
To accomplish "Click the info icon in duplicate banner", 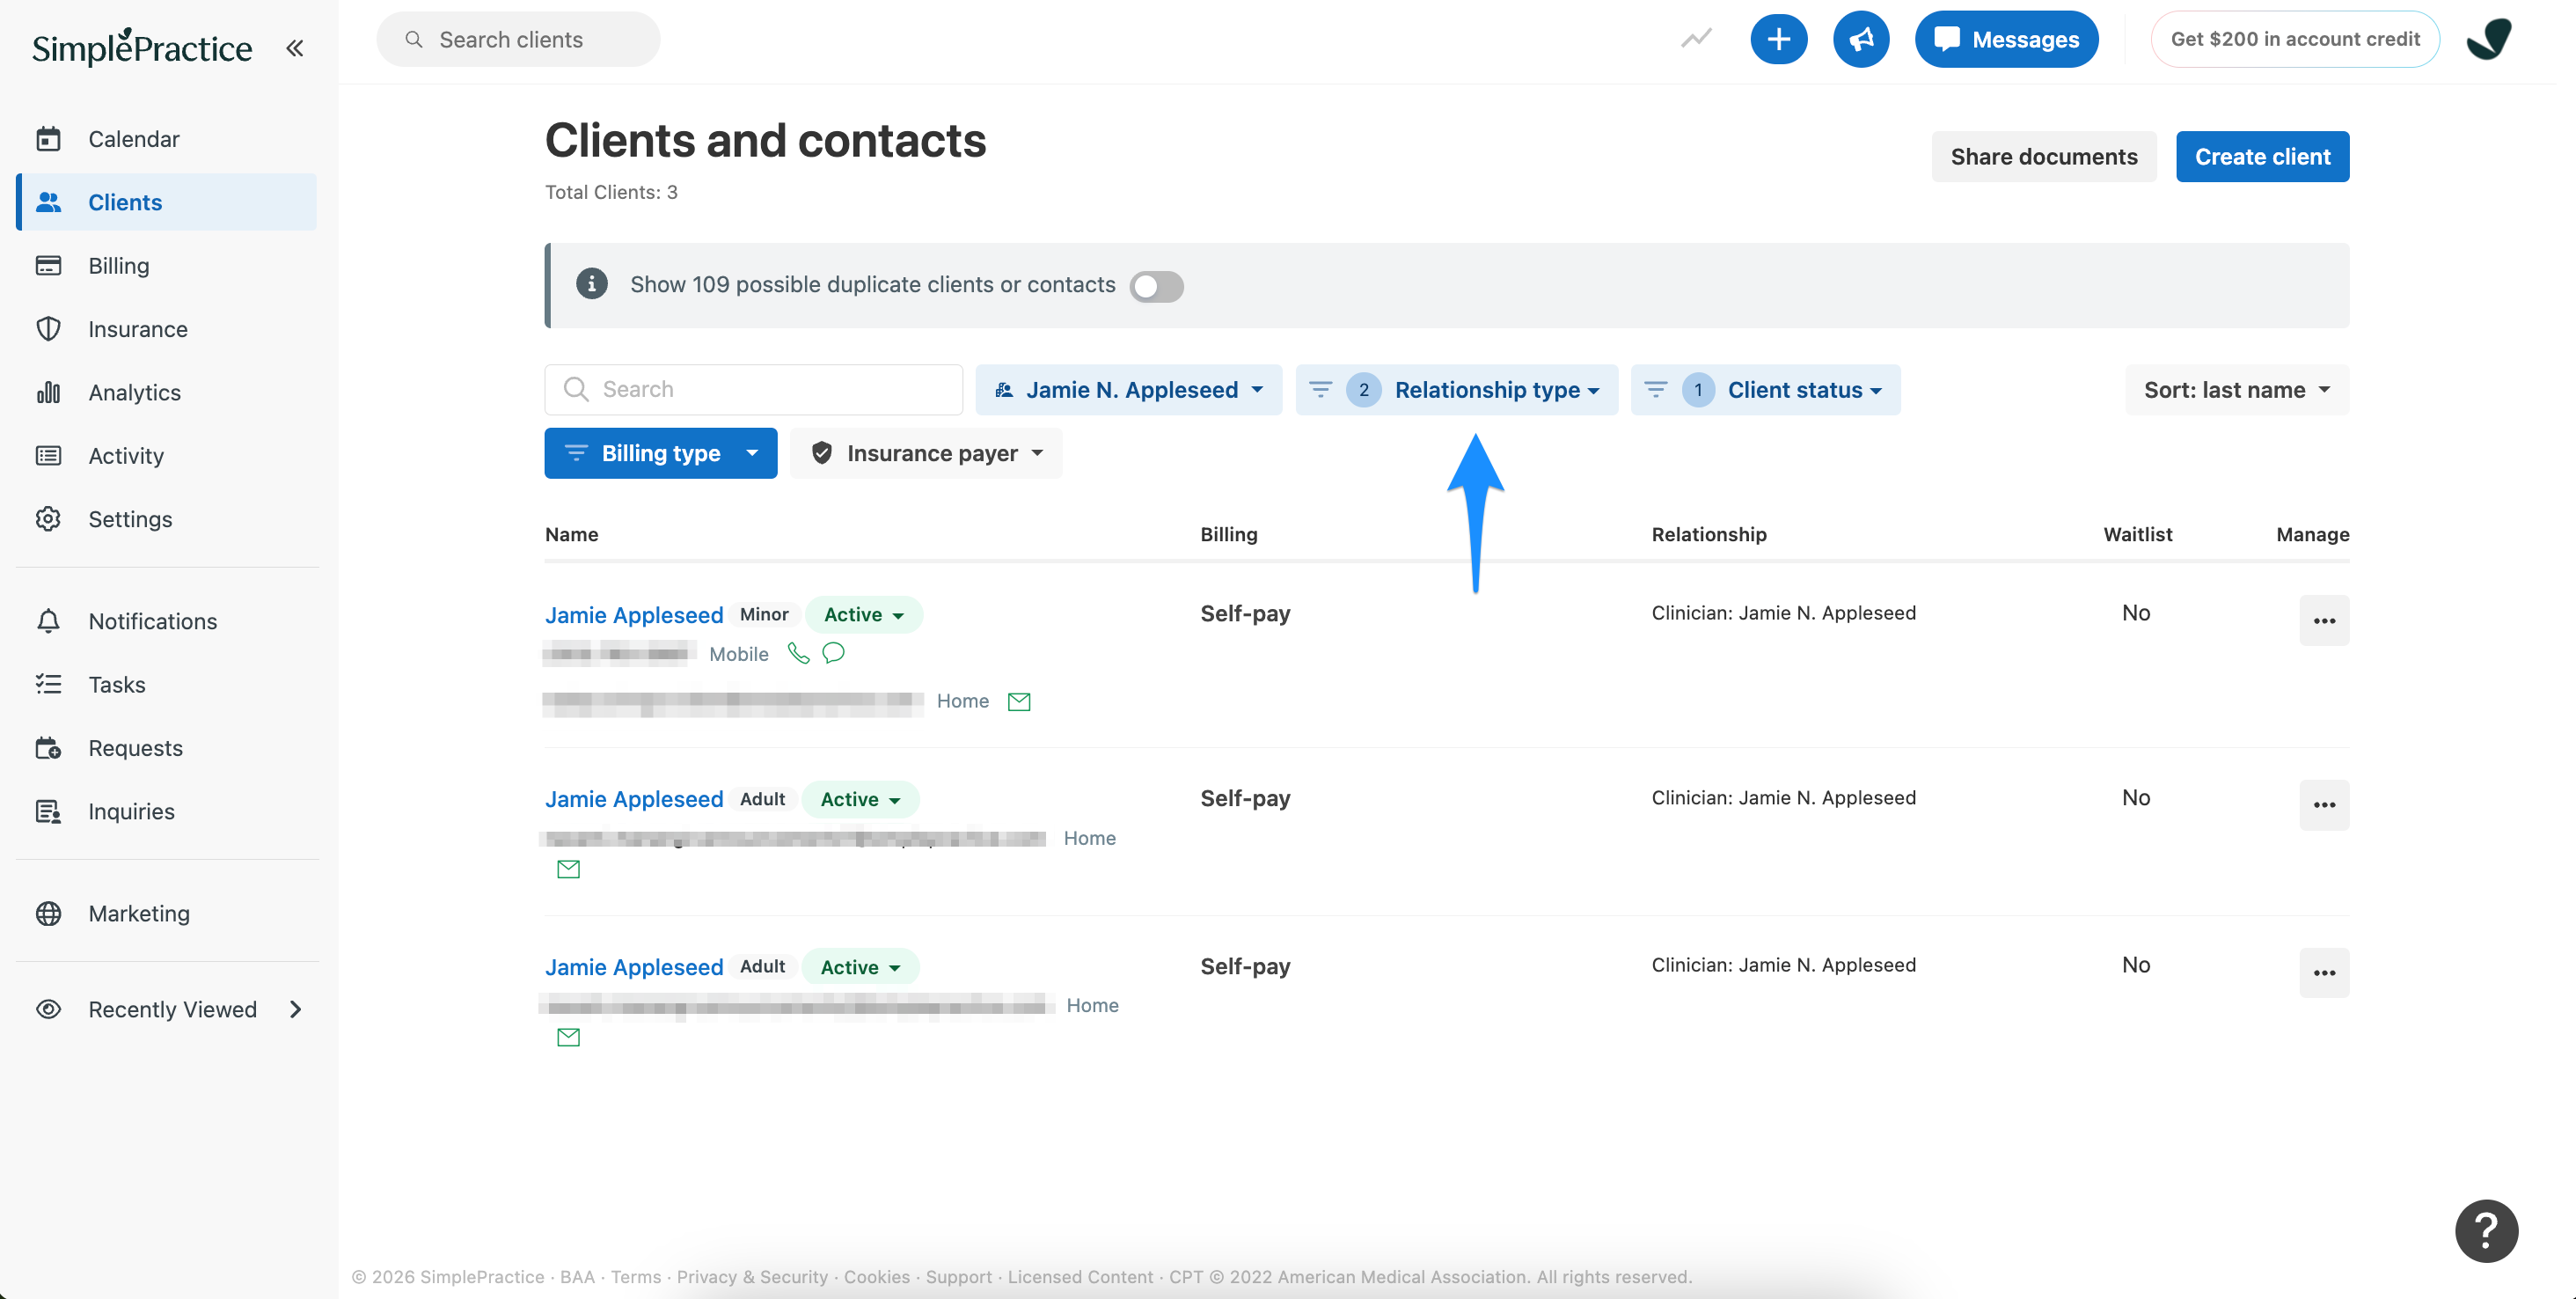I will coord(592,284).
